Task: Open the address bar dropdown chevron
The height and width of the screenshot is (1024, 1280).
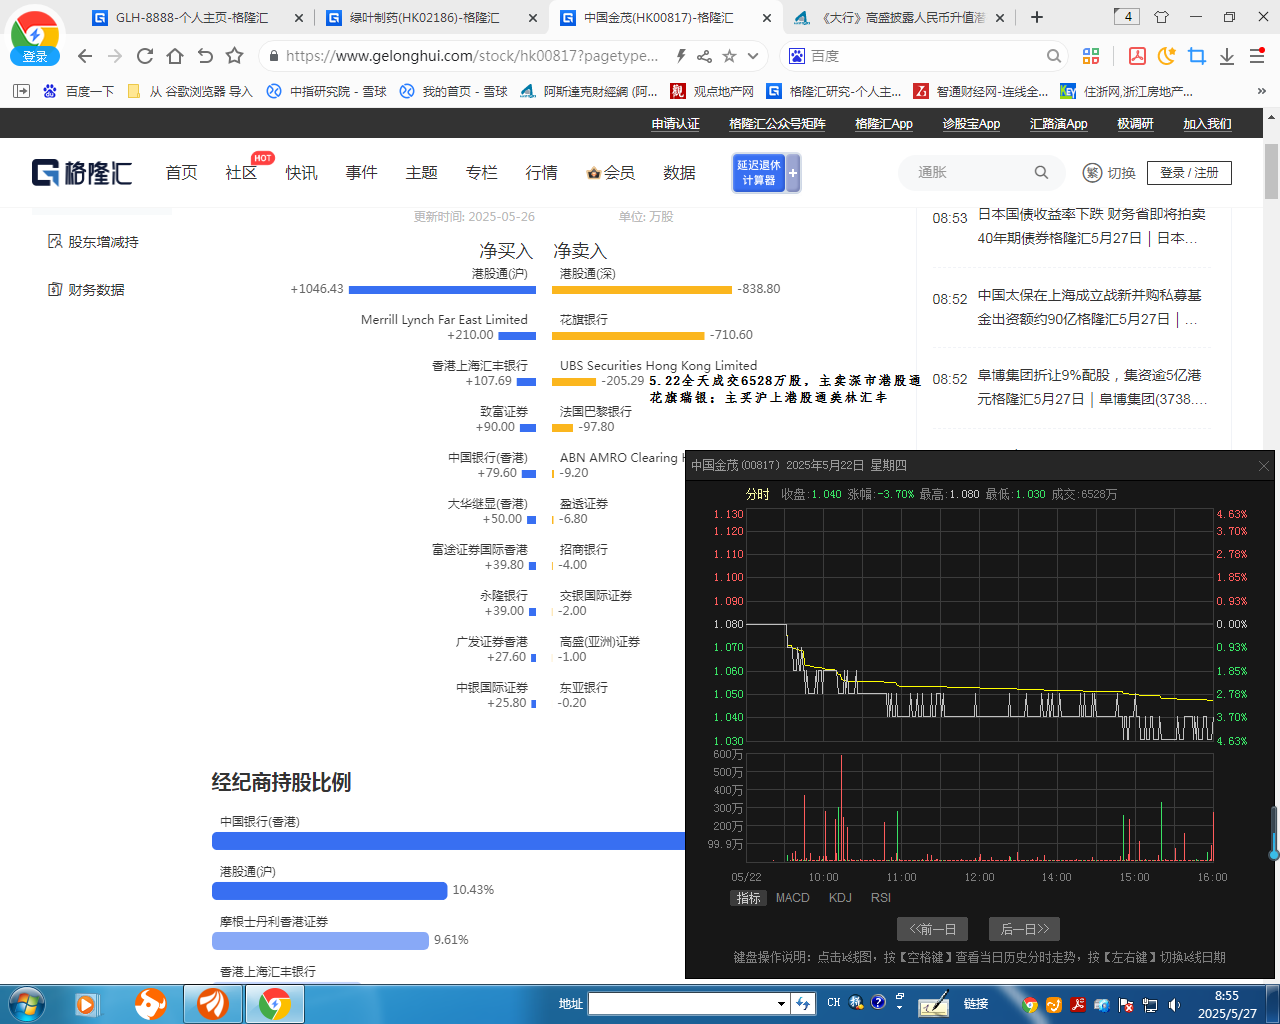Action: click(753, 56)
